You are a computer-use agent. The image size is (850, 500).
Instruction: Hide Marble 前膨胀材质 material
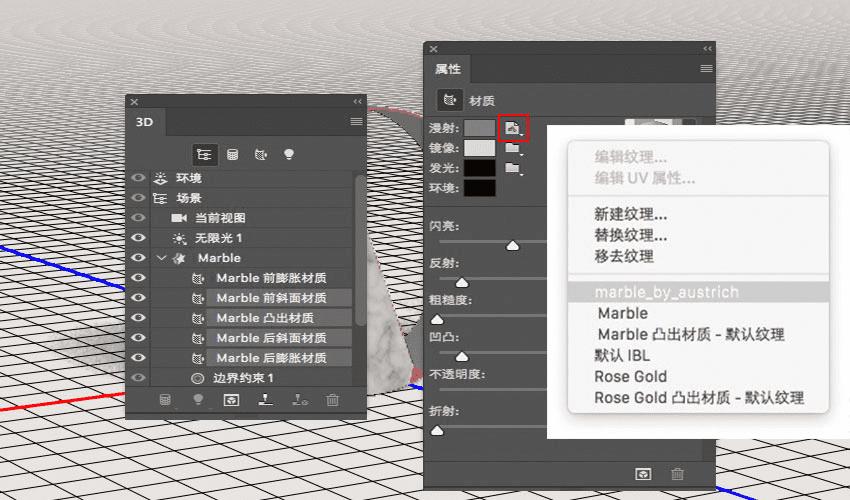tap(138, 278)
